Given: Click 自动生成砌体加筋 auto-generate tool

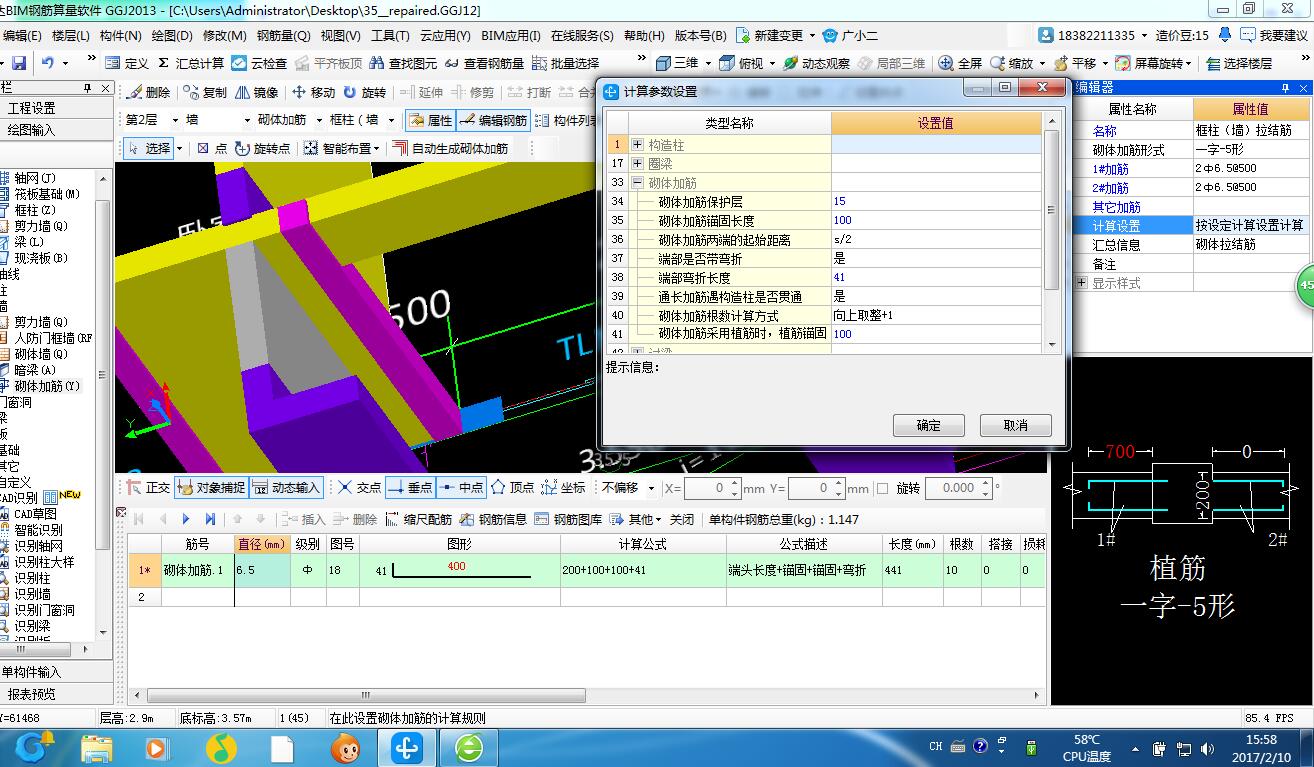Looking at the screenshot, I should tap(450, 148).
